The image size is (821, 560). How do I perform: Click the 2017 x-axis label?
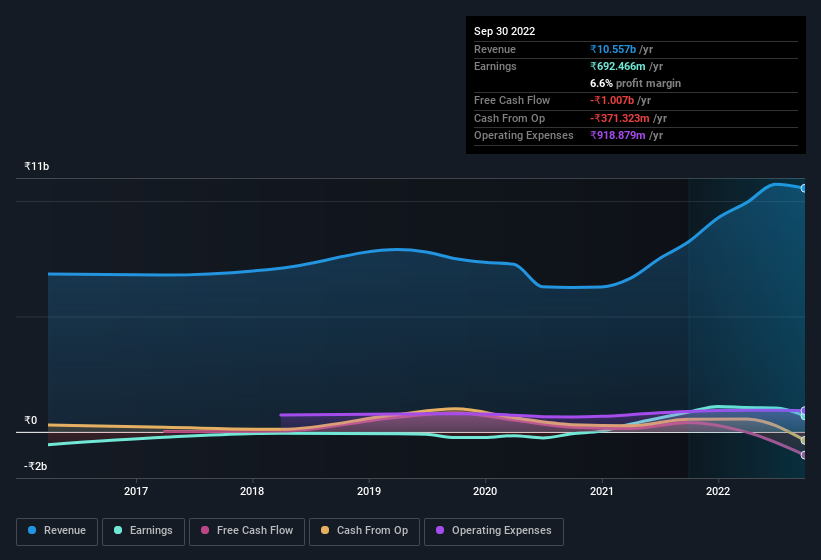point(136,491)
